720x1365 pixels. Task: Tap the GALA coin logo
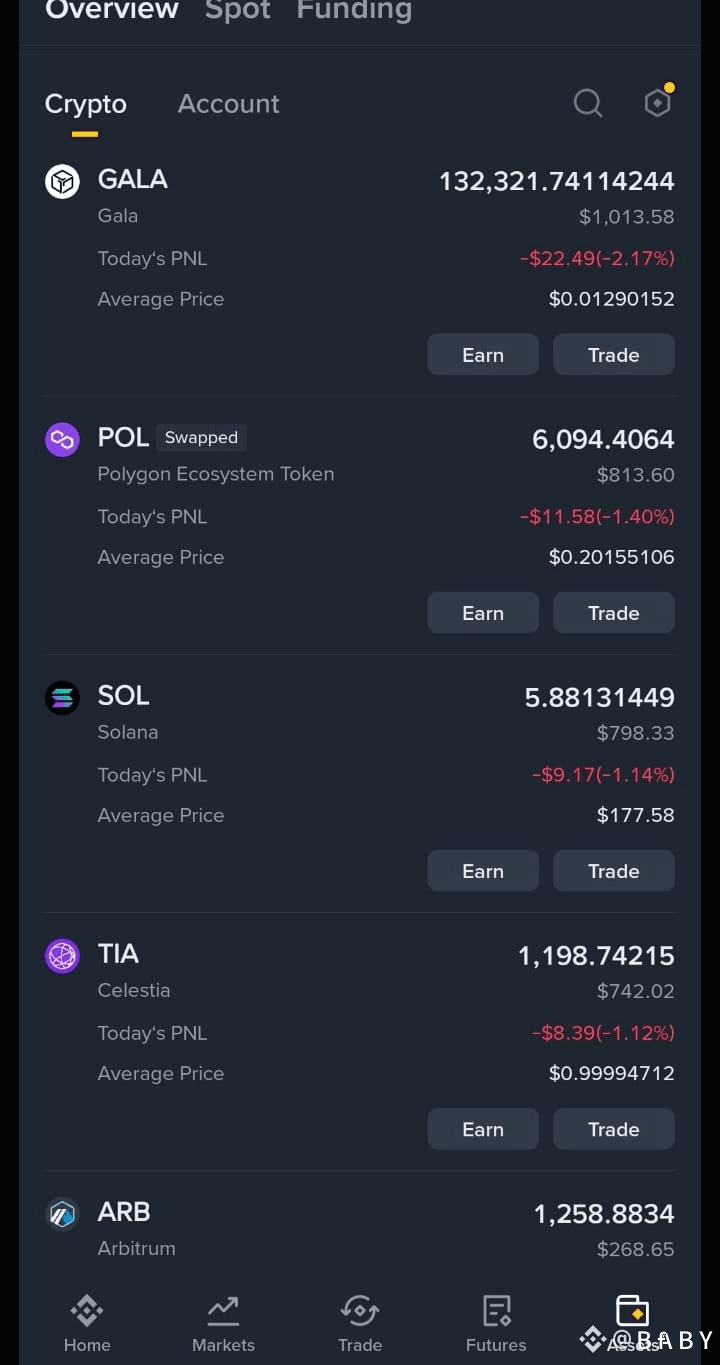click(x=62, y=181)
